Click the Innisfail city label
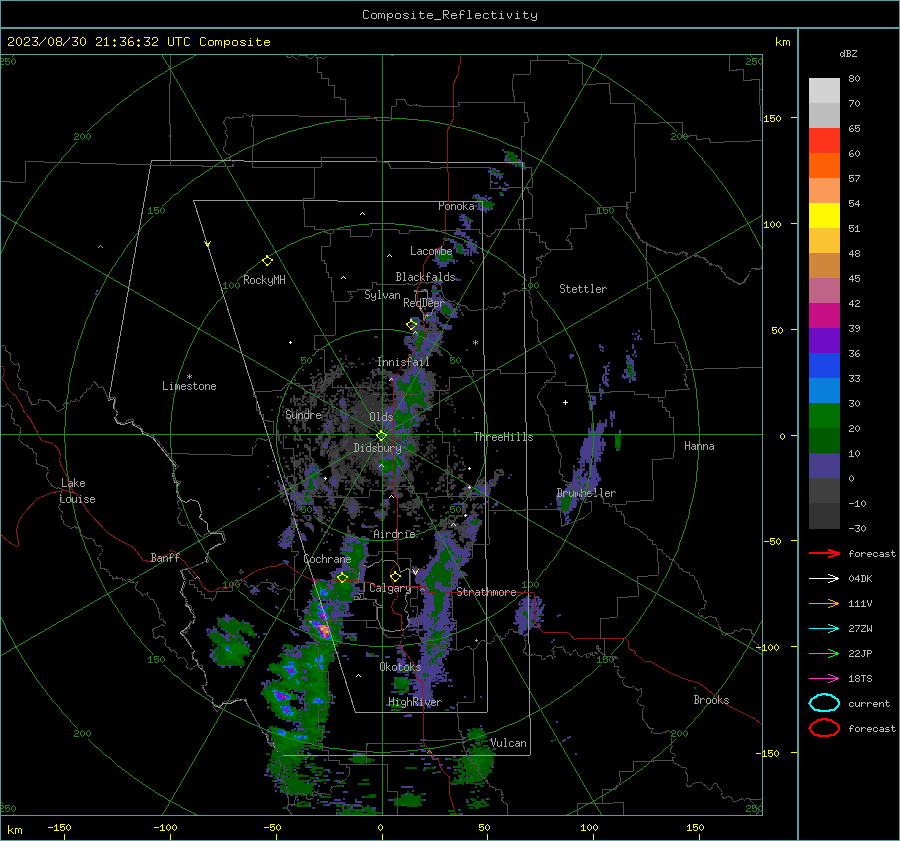Image resolution: width=900 pixels, height=841 pixels. click(403, 362)
